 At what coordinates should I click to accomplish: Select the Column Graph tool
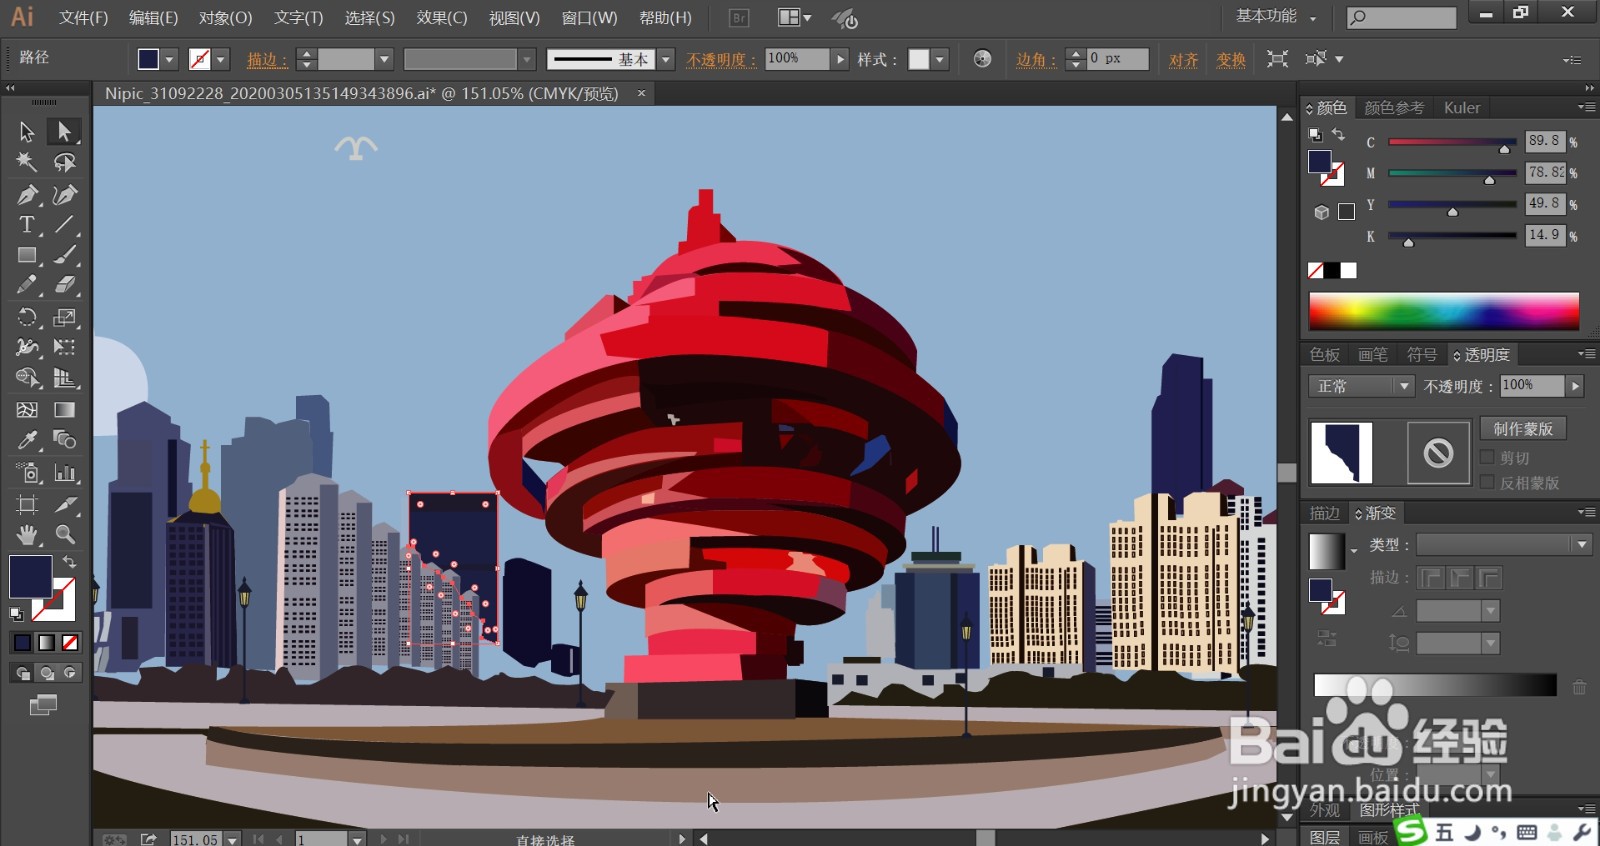64,473
